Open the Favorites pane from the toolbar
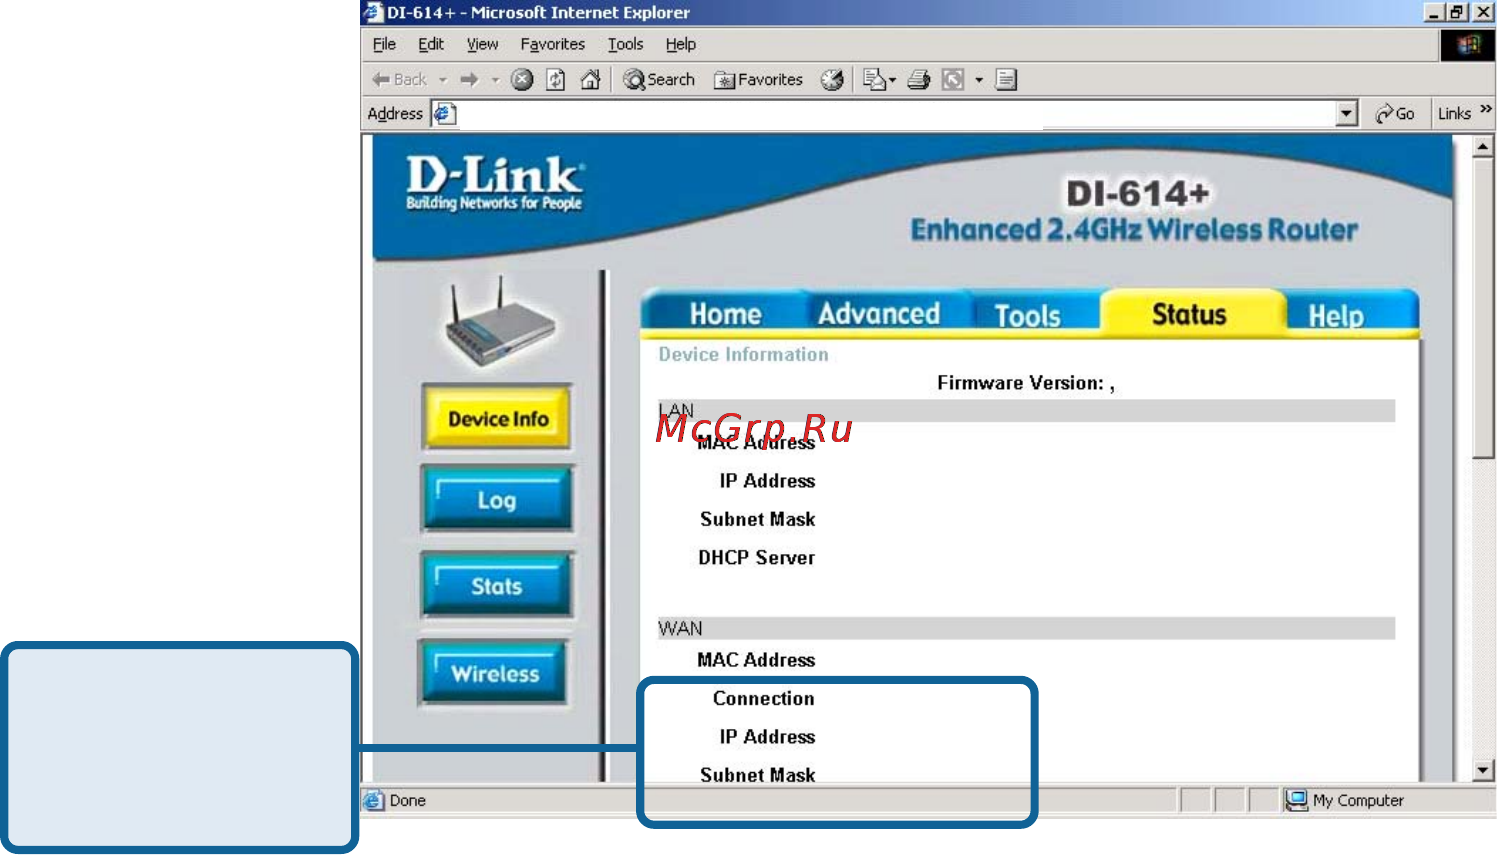Viewport: 1497px width, 855px height. tap(758, 80)
